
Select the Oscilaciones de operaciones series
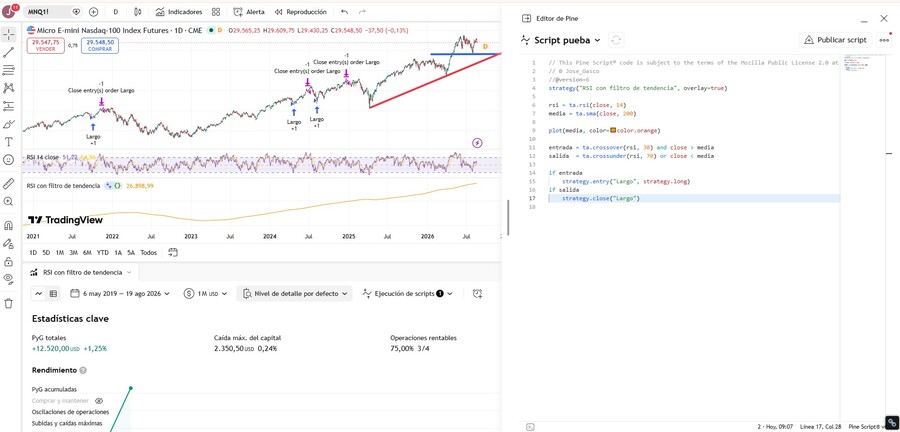click(71, 412)
